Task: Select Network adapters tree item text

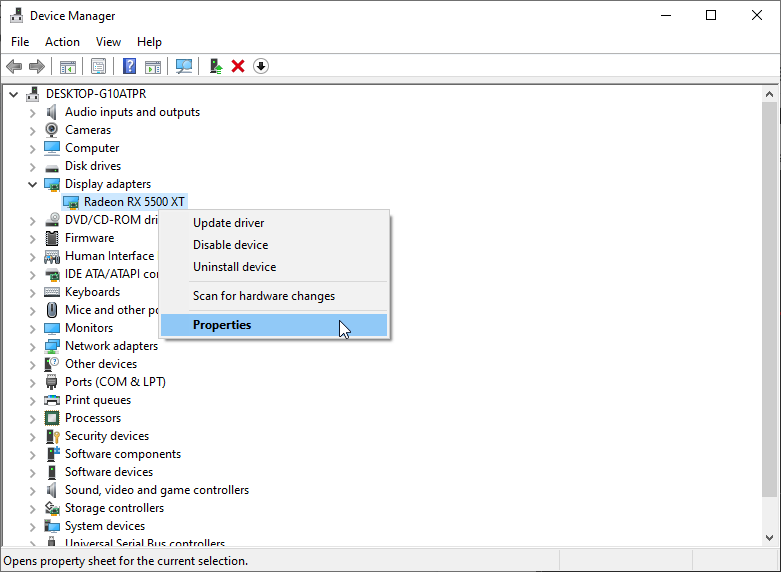Action: click(112, 346)
